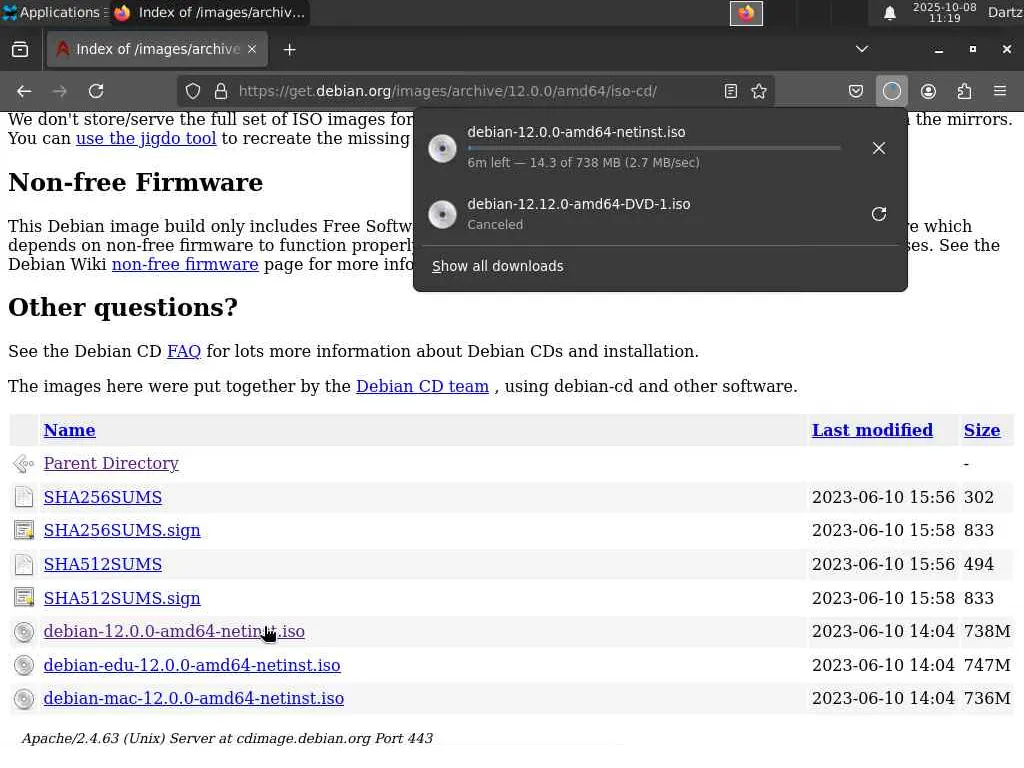Screen dimensions: 1024x768
Task: Cancel the netinst ISO download
Action: [878, 148]
